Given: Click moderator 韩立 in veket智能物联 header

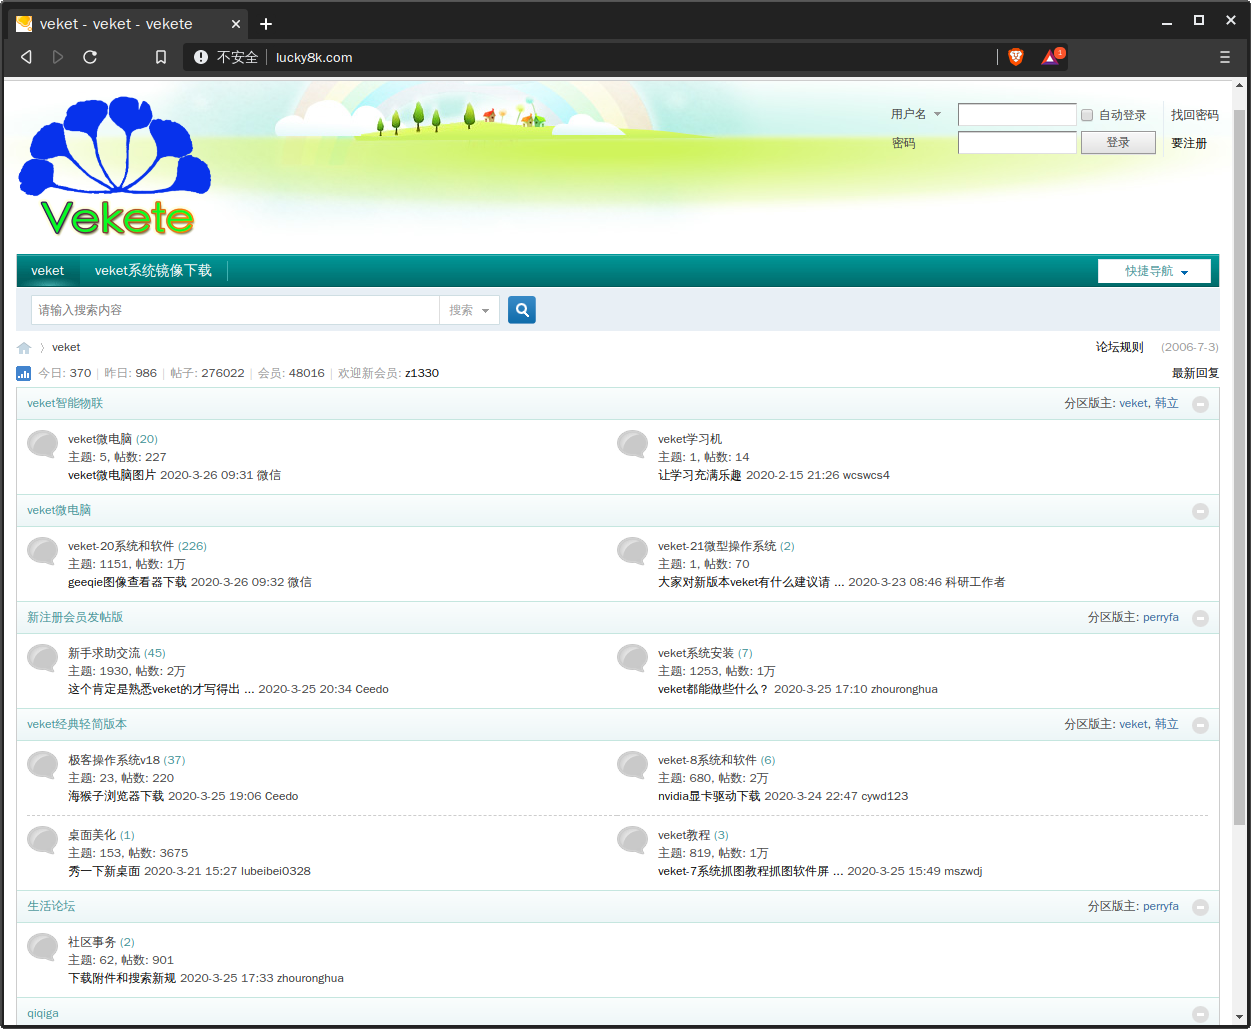Looking at the screenshot, I should pyautogui.click(x=1167, y=403).
